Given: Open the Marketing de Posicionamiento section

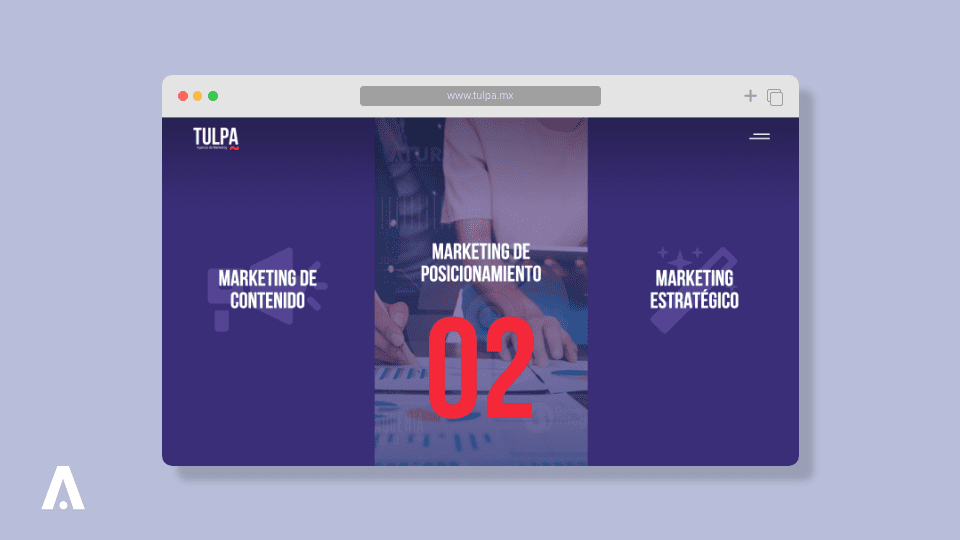Looking at the screenshot, I should [x=481, y=262].
